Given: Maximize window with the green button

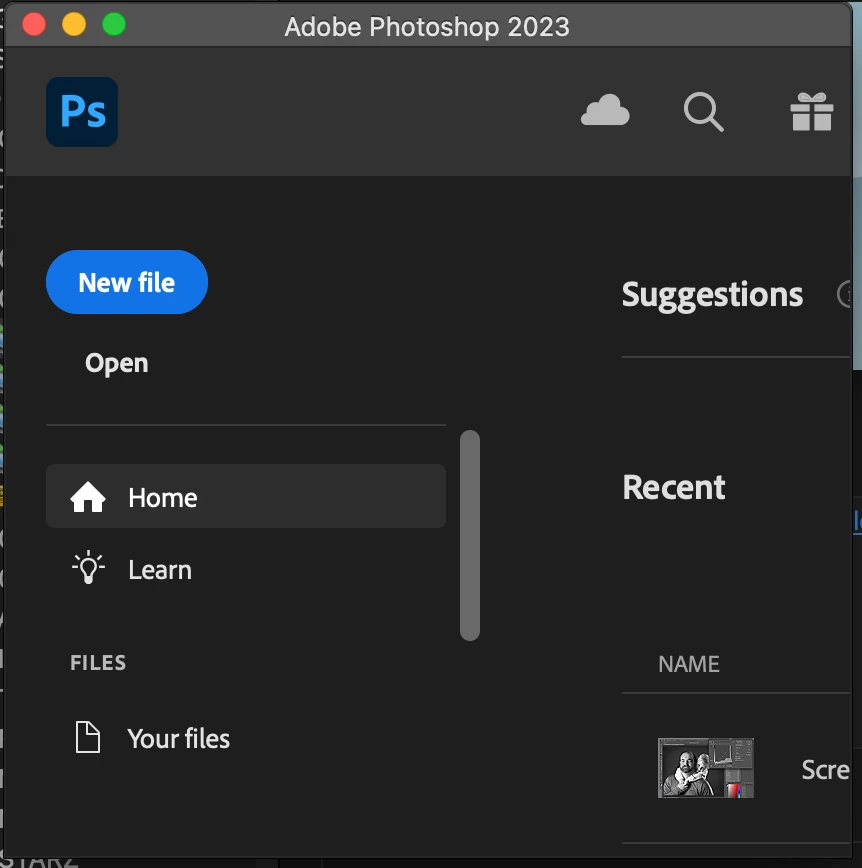Looking at the screenshot, I should click(x=114, y=24).
